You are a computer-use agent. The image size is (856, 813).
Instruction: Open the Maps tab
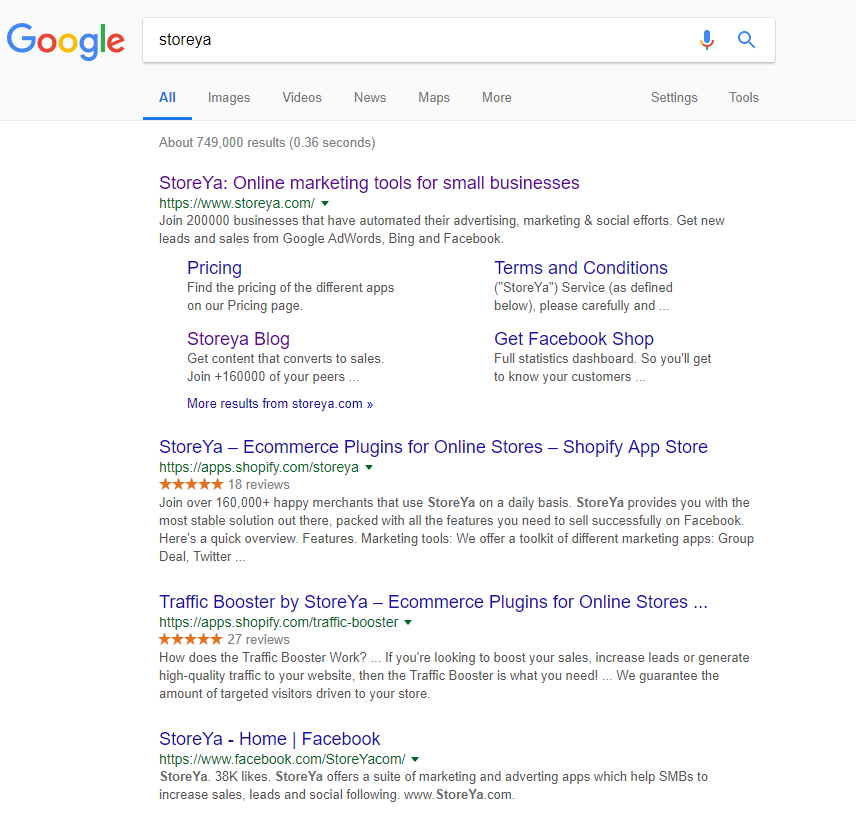[434, 98]
